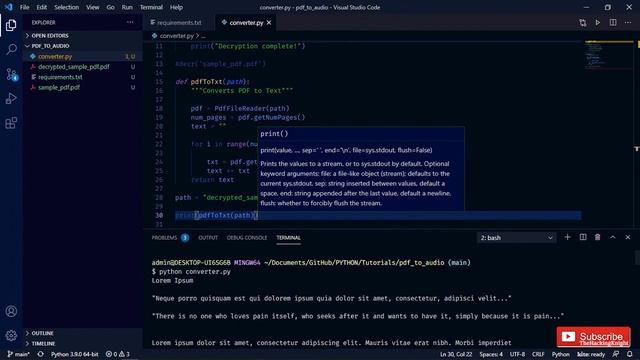Viewport: 640px width, 360px height.
Task: Click the YouTube Subscribe button
Action: 593,337
